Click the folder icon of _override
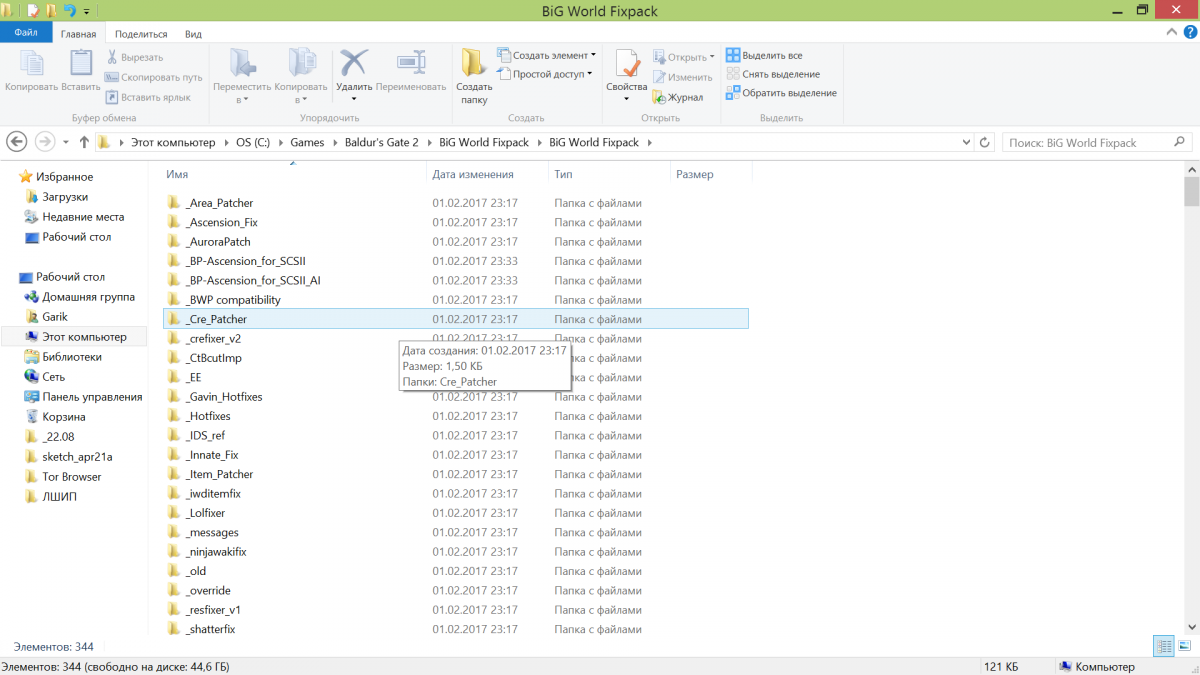 (174, 590)
